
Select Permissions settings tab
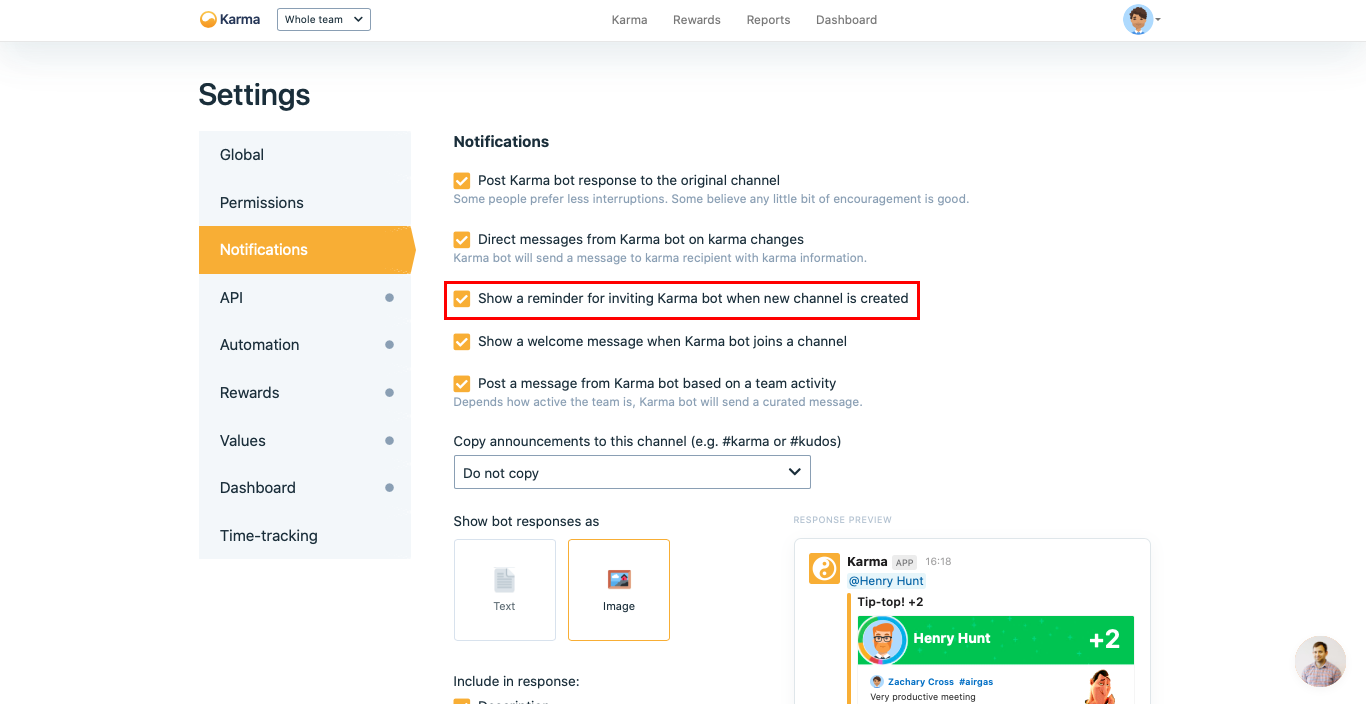point(305,203)
